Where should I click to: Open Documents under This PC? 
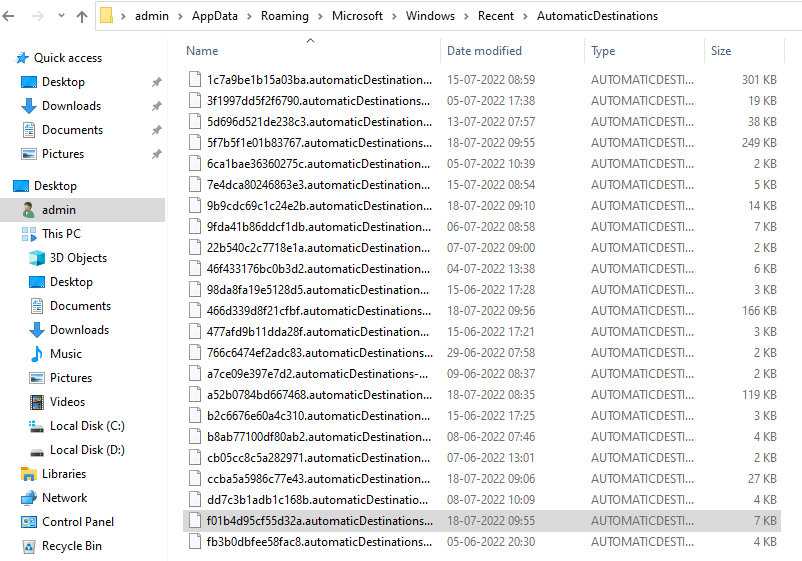[x=80, y=306]
